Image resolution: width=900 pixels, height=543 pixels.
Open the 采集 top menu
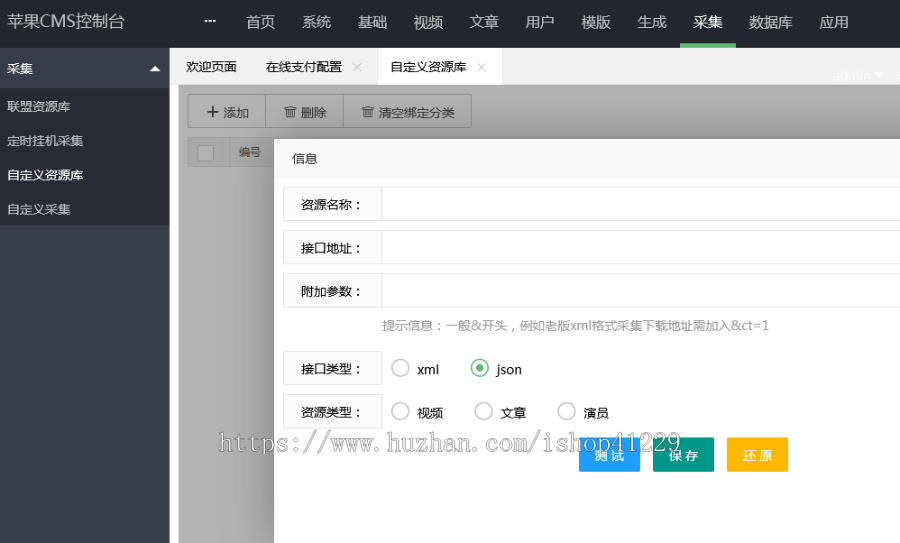tap(708, 22)
